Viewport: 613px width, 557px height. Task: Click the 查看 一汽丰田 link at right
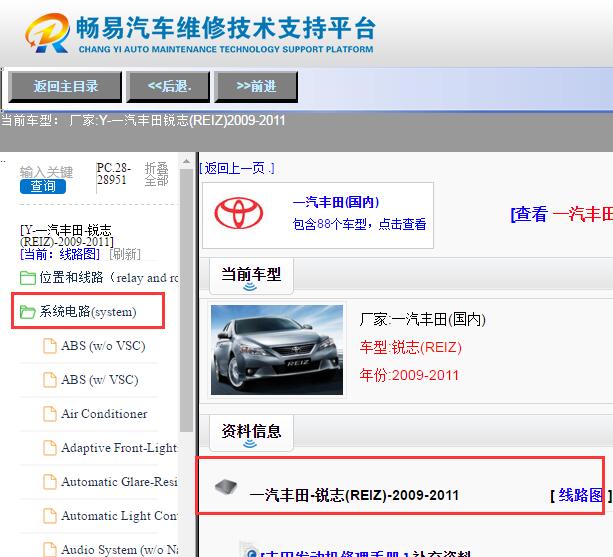[x=561, y=214]
